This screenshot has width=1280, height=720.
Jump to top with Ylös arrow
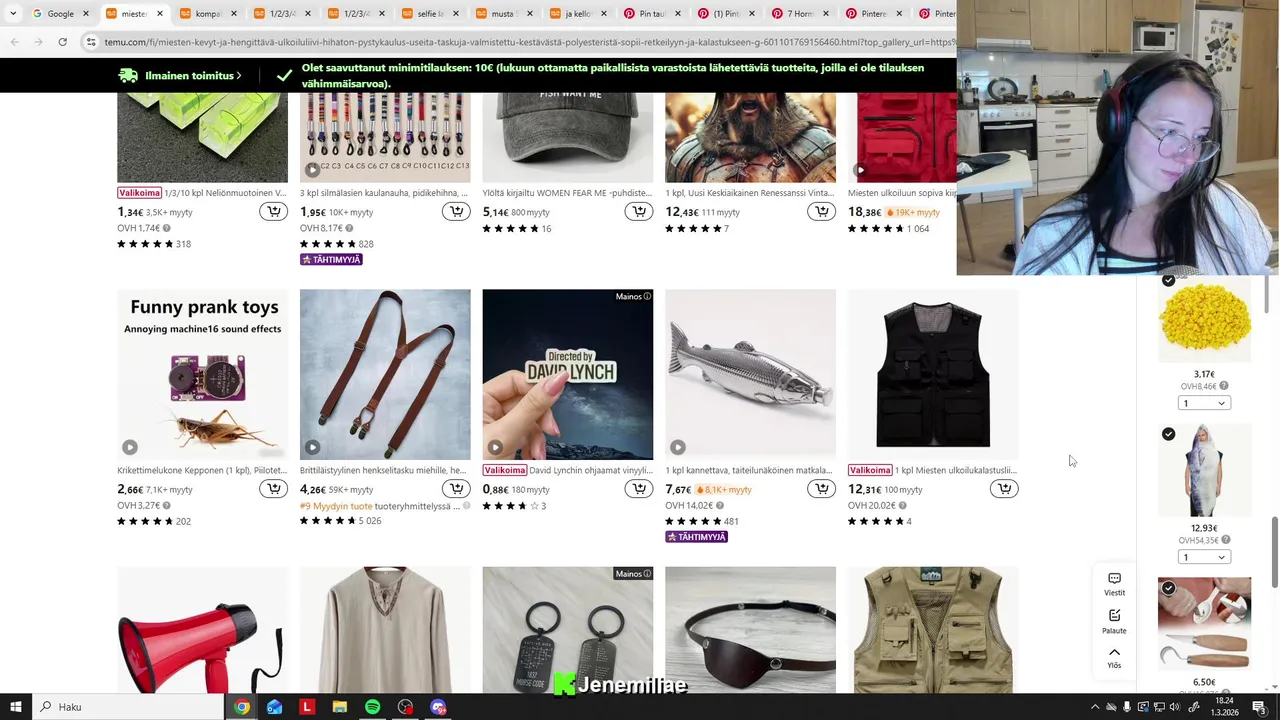[1114, 657]
